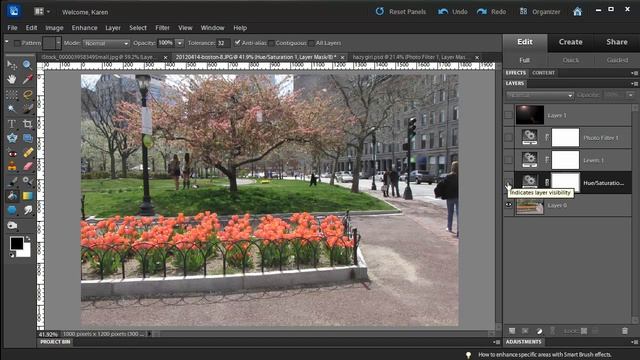Viewport: 640px width, 360px height.
Task: Enable the Contiguous checkbox
Action: click(271, 43)
